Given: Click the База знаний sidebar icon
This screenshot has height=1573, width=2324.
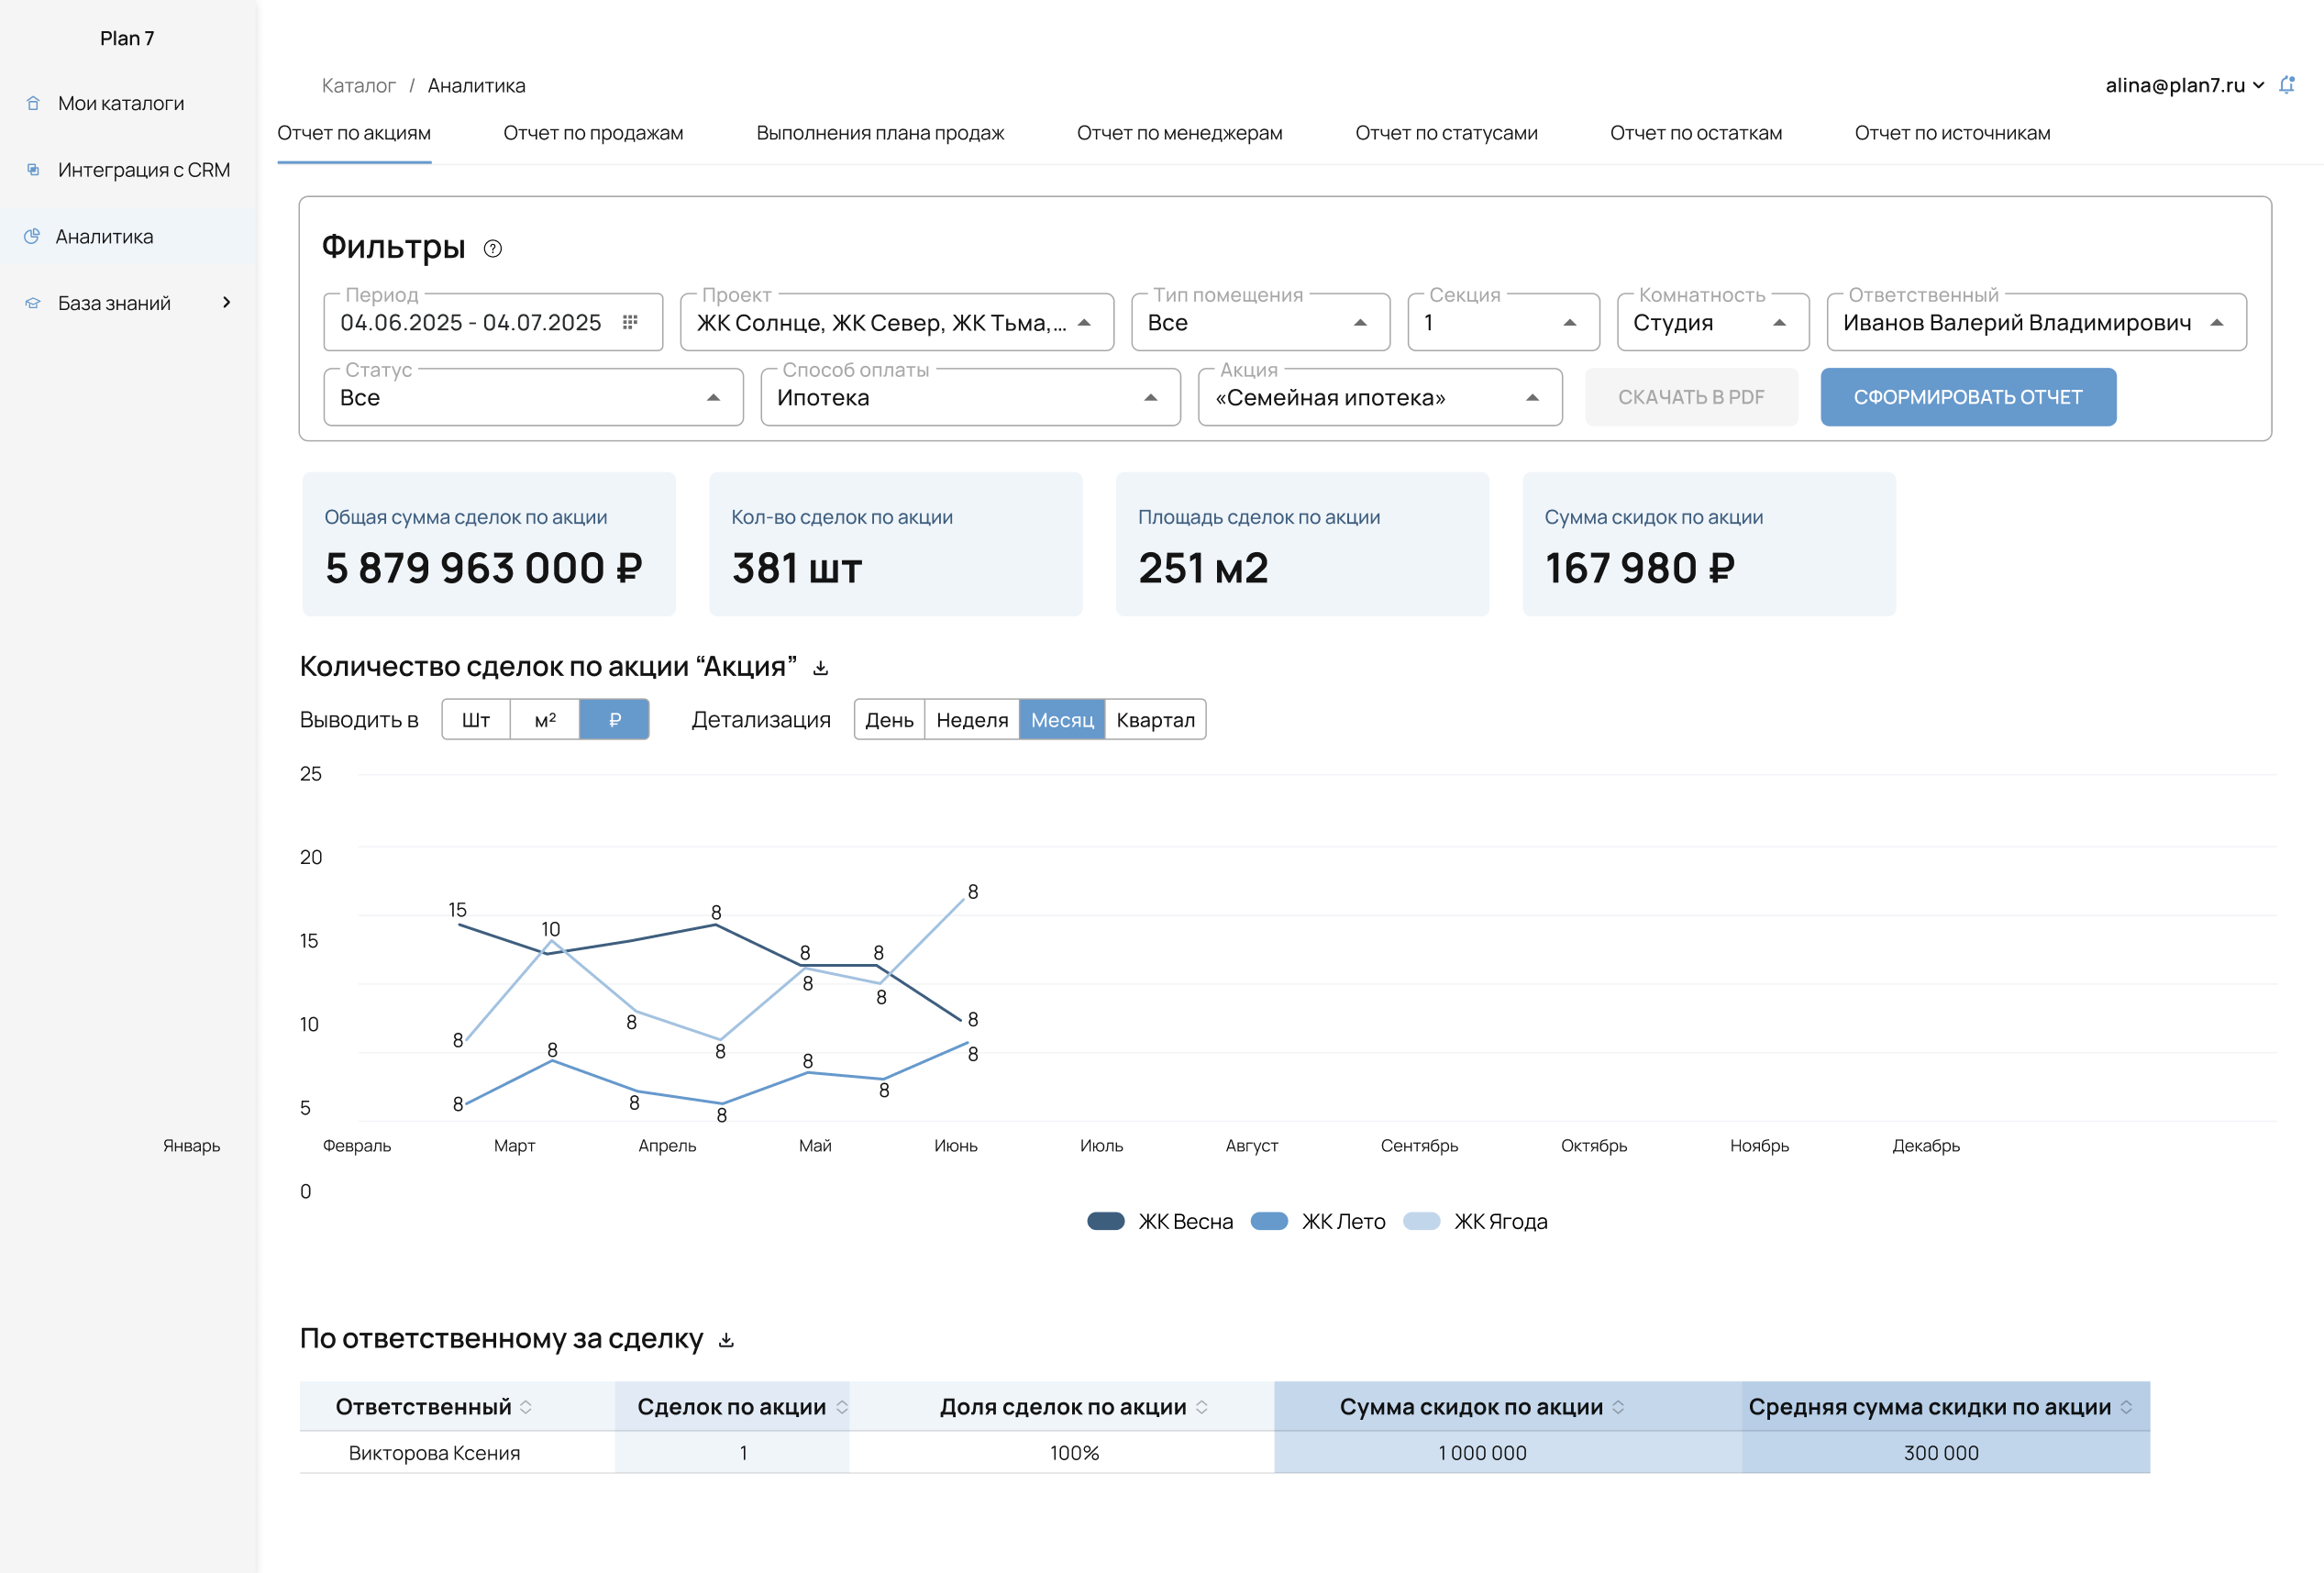Looking at the screenshot, I should tap(33, 302).
